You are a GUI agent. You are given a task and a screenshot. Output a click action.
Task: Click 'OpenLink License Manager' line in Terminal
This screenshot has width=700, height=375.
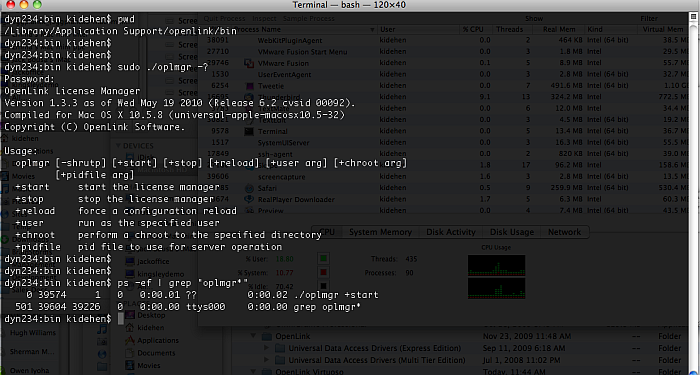tap(72, 91)
